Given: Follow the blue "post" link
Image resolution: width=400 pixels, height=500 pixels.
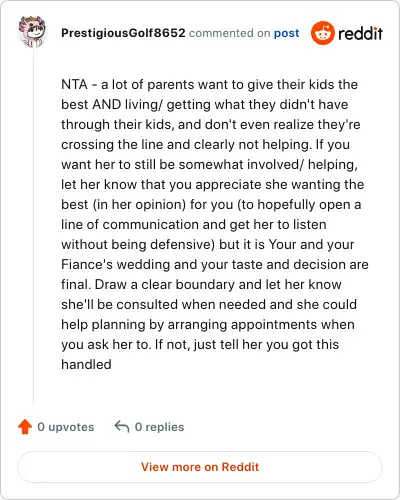Looking at the screenshot, I should pyautogui.click(x=286, y=33).
